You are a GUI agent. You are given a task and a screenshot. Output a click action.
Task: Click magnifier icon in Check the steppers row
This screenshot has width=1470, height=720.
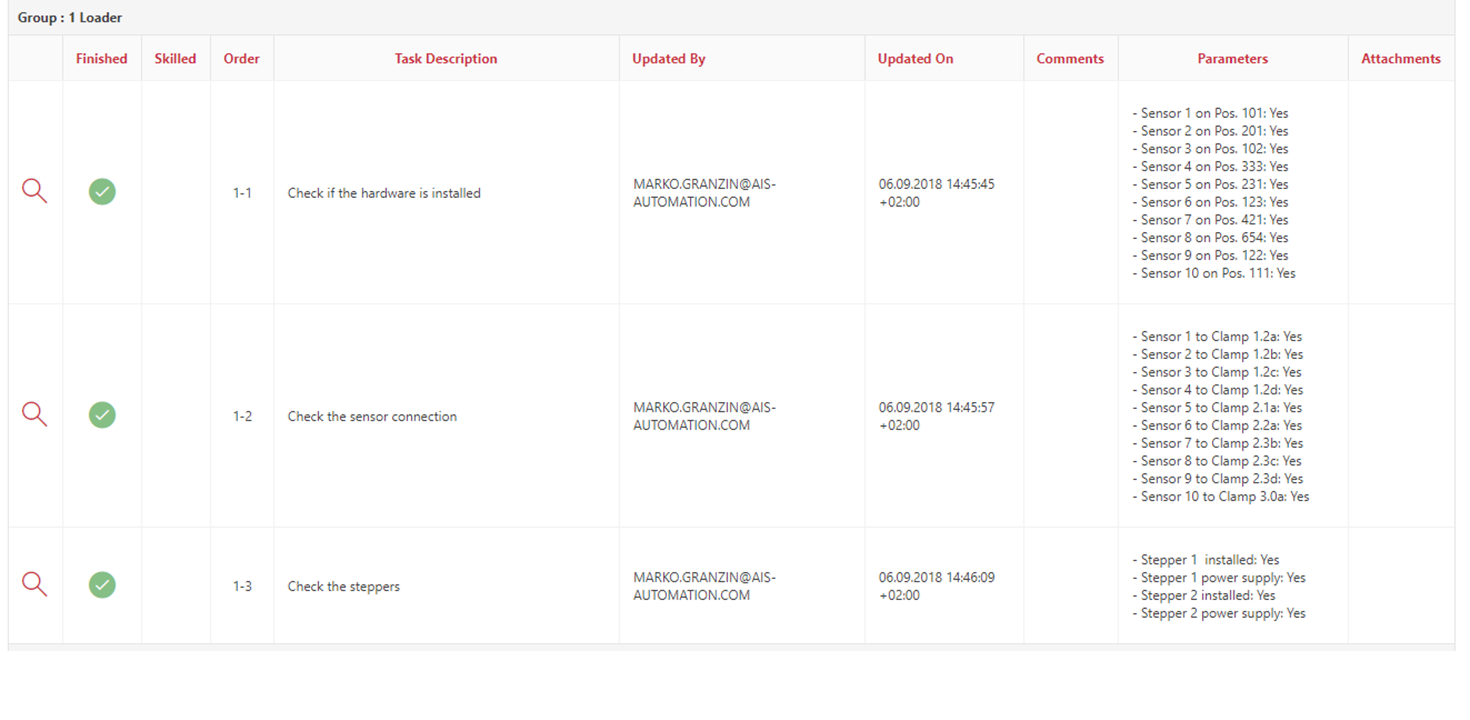[35, 585]
